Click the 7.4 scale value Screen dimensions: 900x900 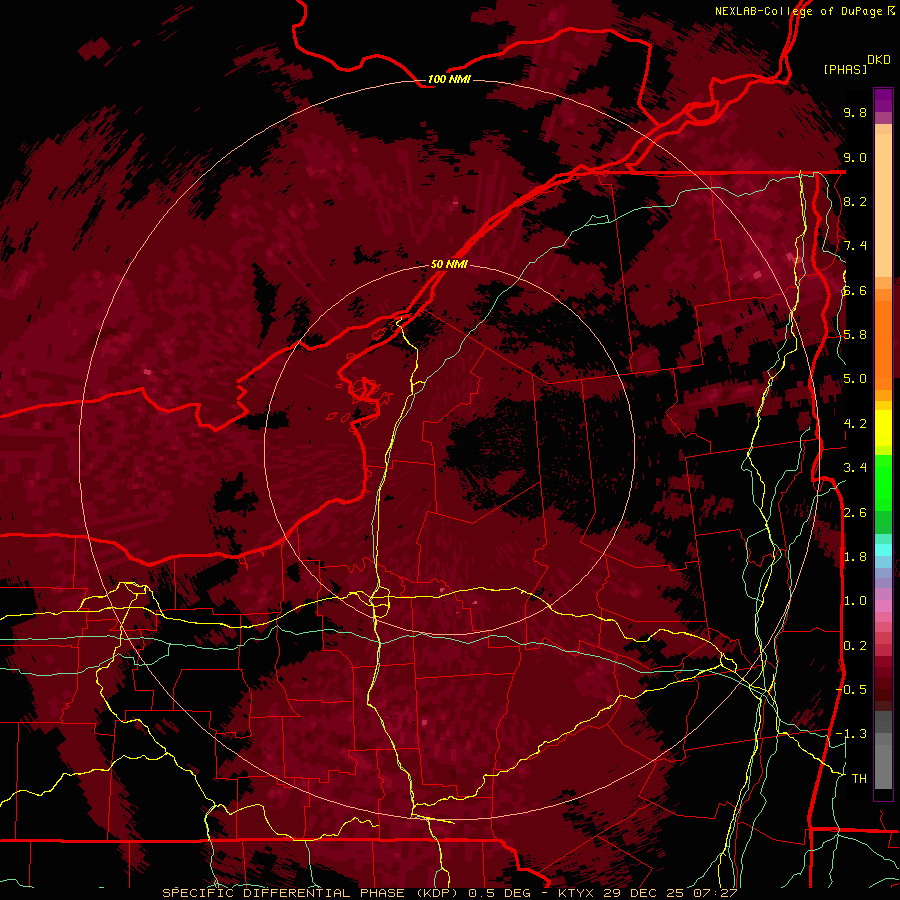click(x=855, y=246)
